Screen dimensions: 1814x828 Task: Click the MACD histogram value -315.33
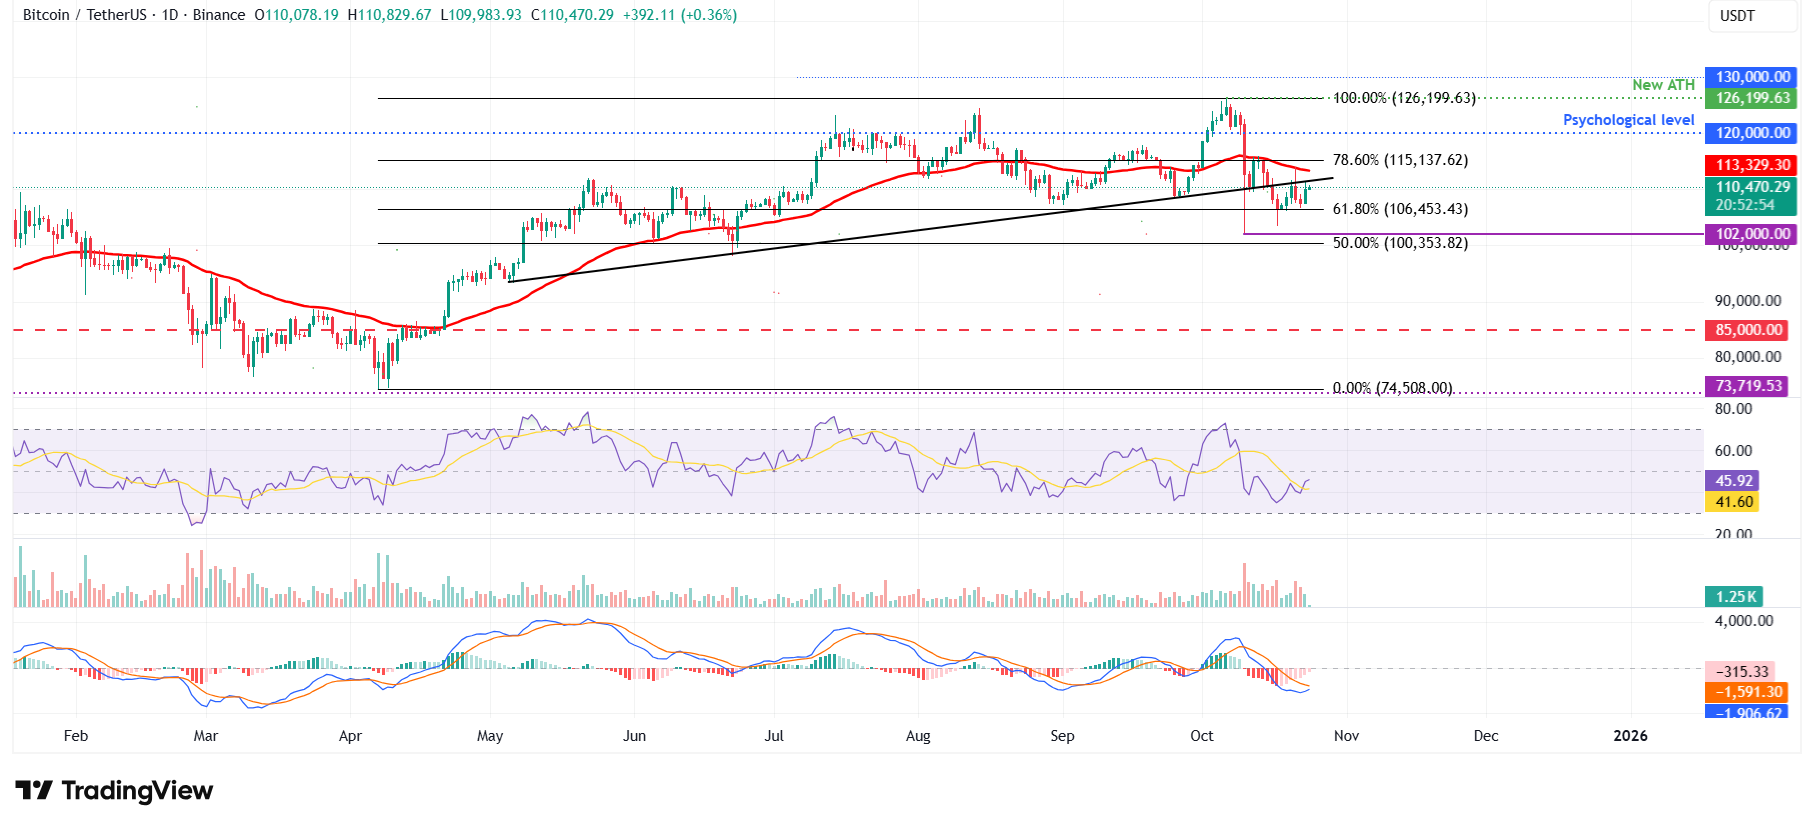(1741, 672)
